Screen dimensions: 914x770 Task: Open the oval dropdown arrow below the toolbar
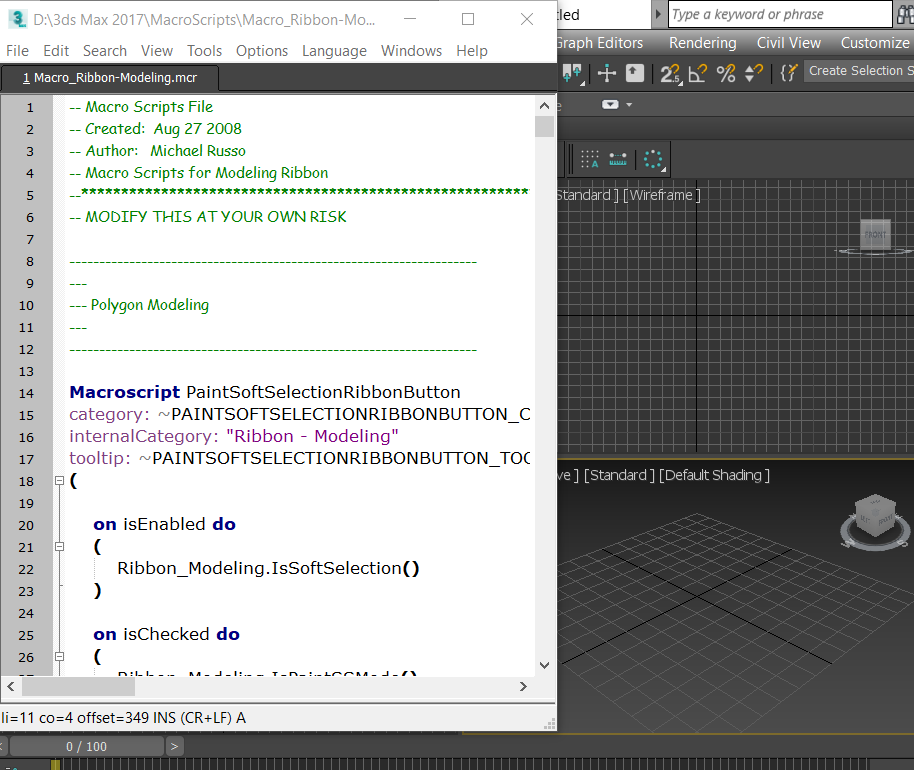609,104
